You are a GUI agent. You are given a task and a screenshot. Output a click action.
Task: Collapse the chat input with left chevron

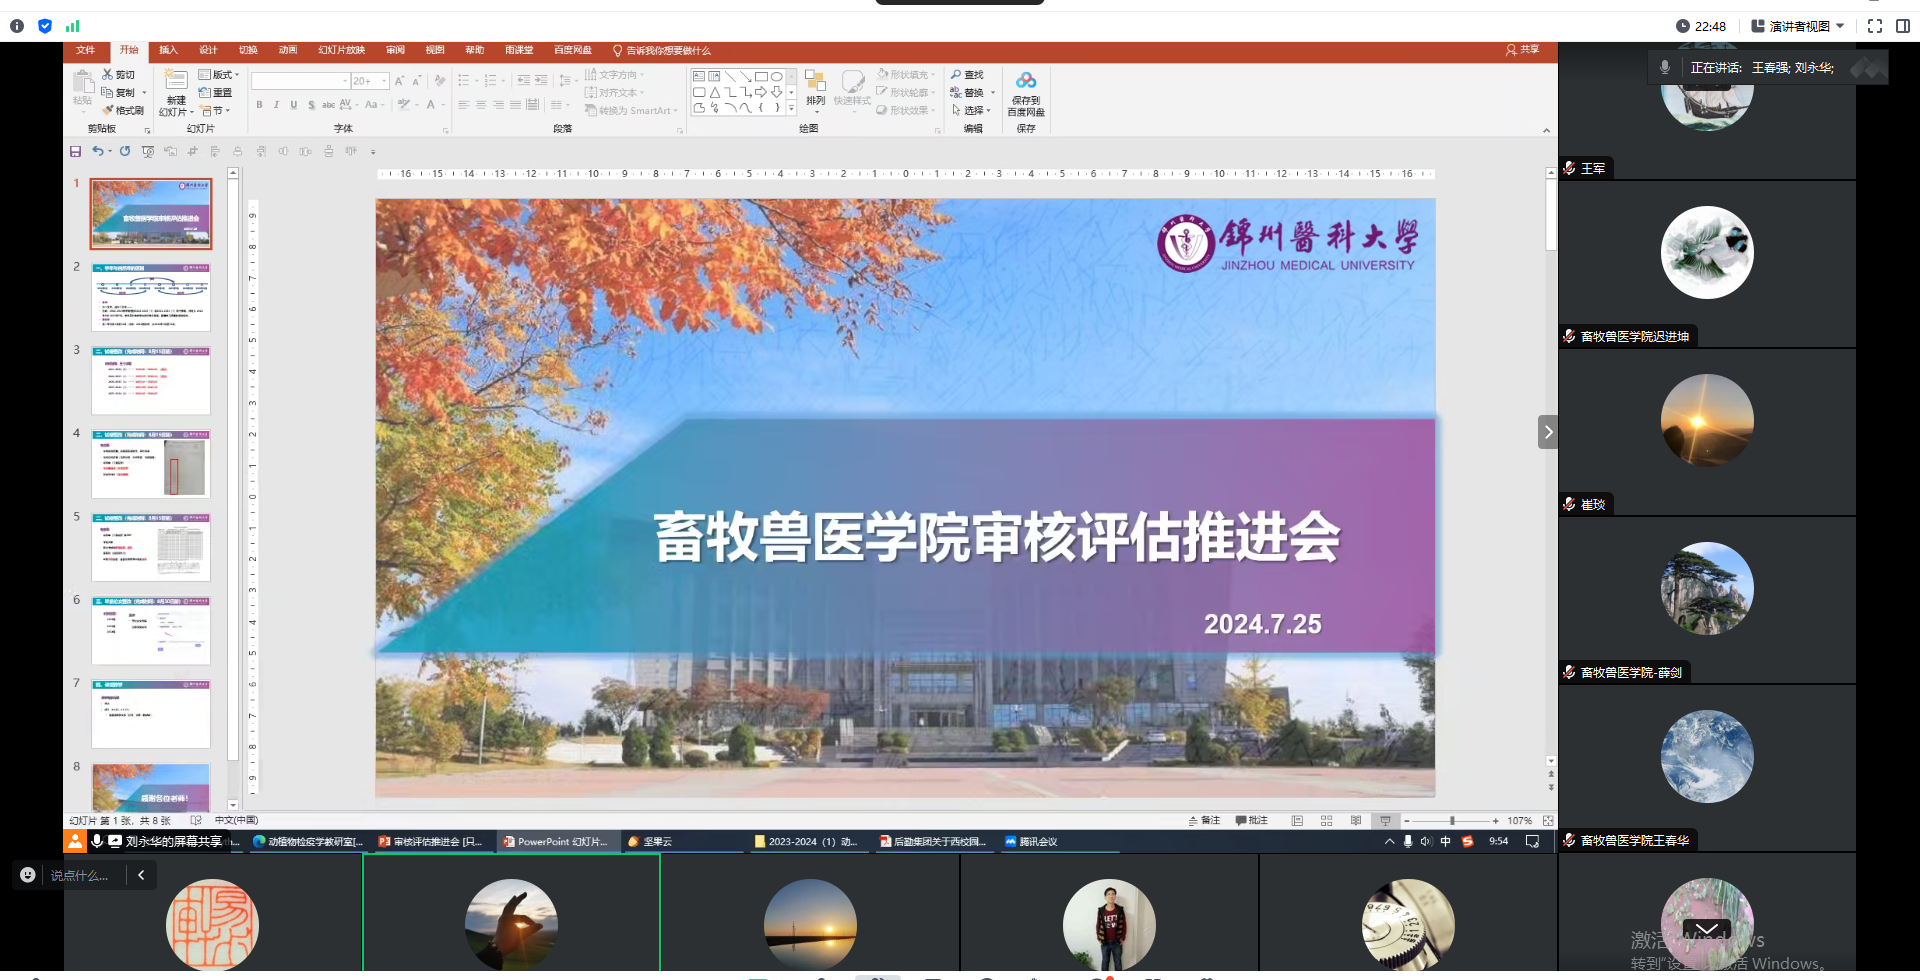point(141,875)
